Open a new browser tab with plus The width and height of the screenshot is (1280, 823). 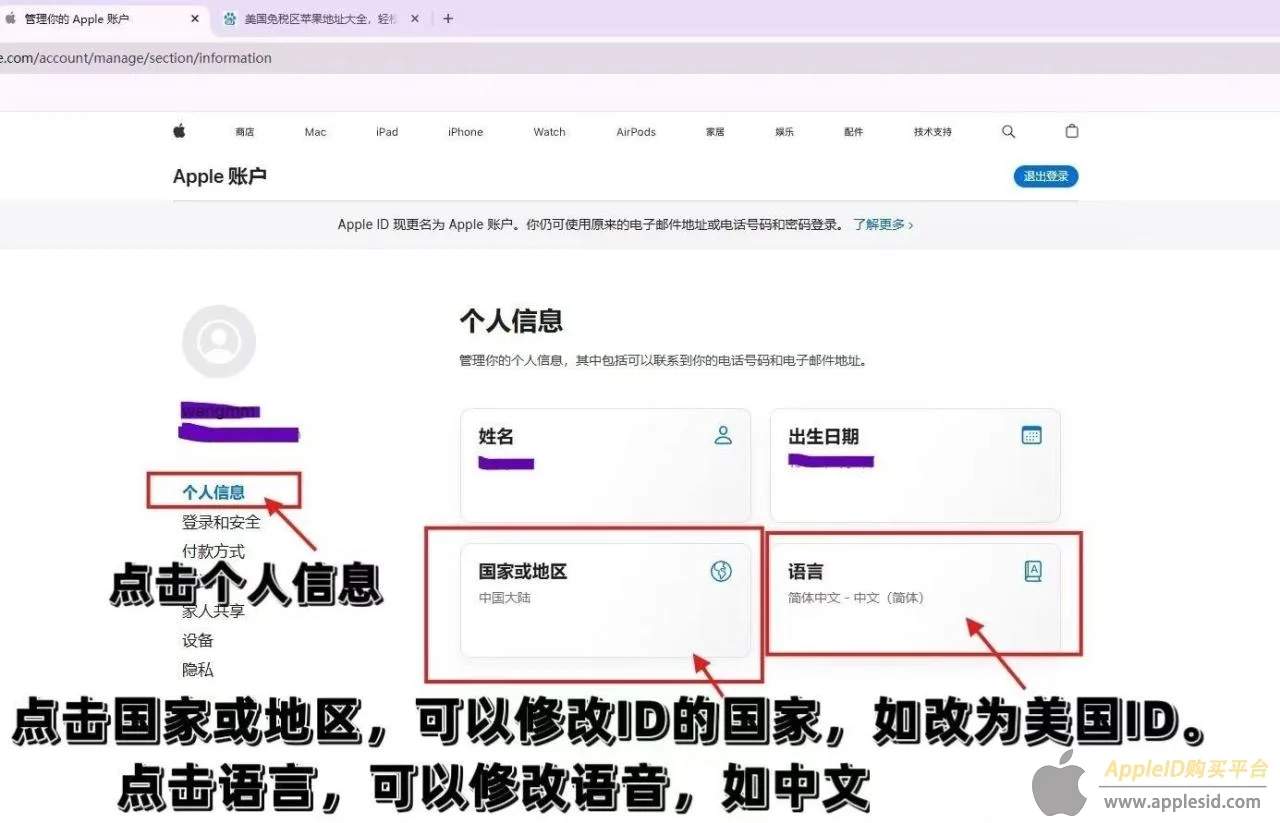[x=448, y=18]
